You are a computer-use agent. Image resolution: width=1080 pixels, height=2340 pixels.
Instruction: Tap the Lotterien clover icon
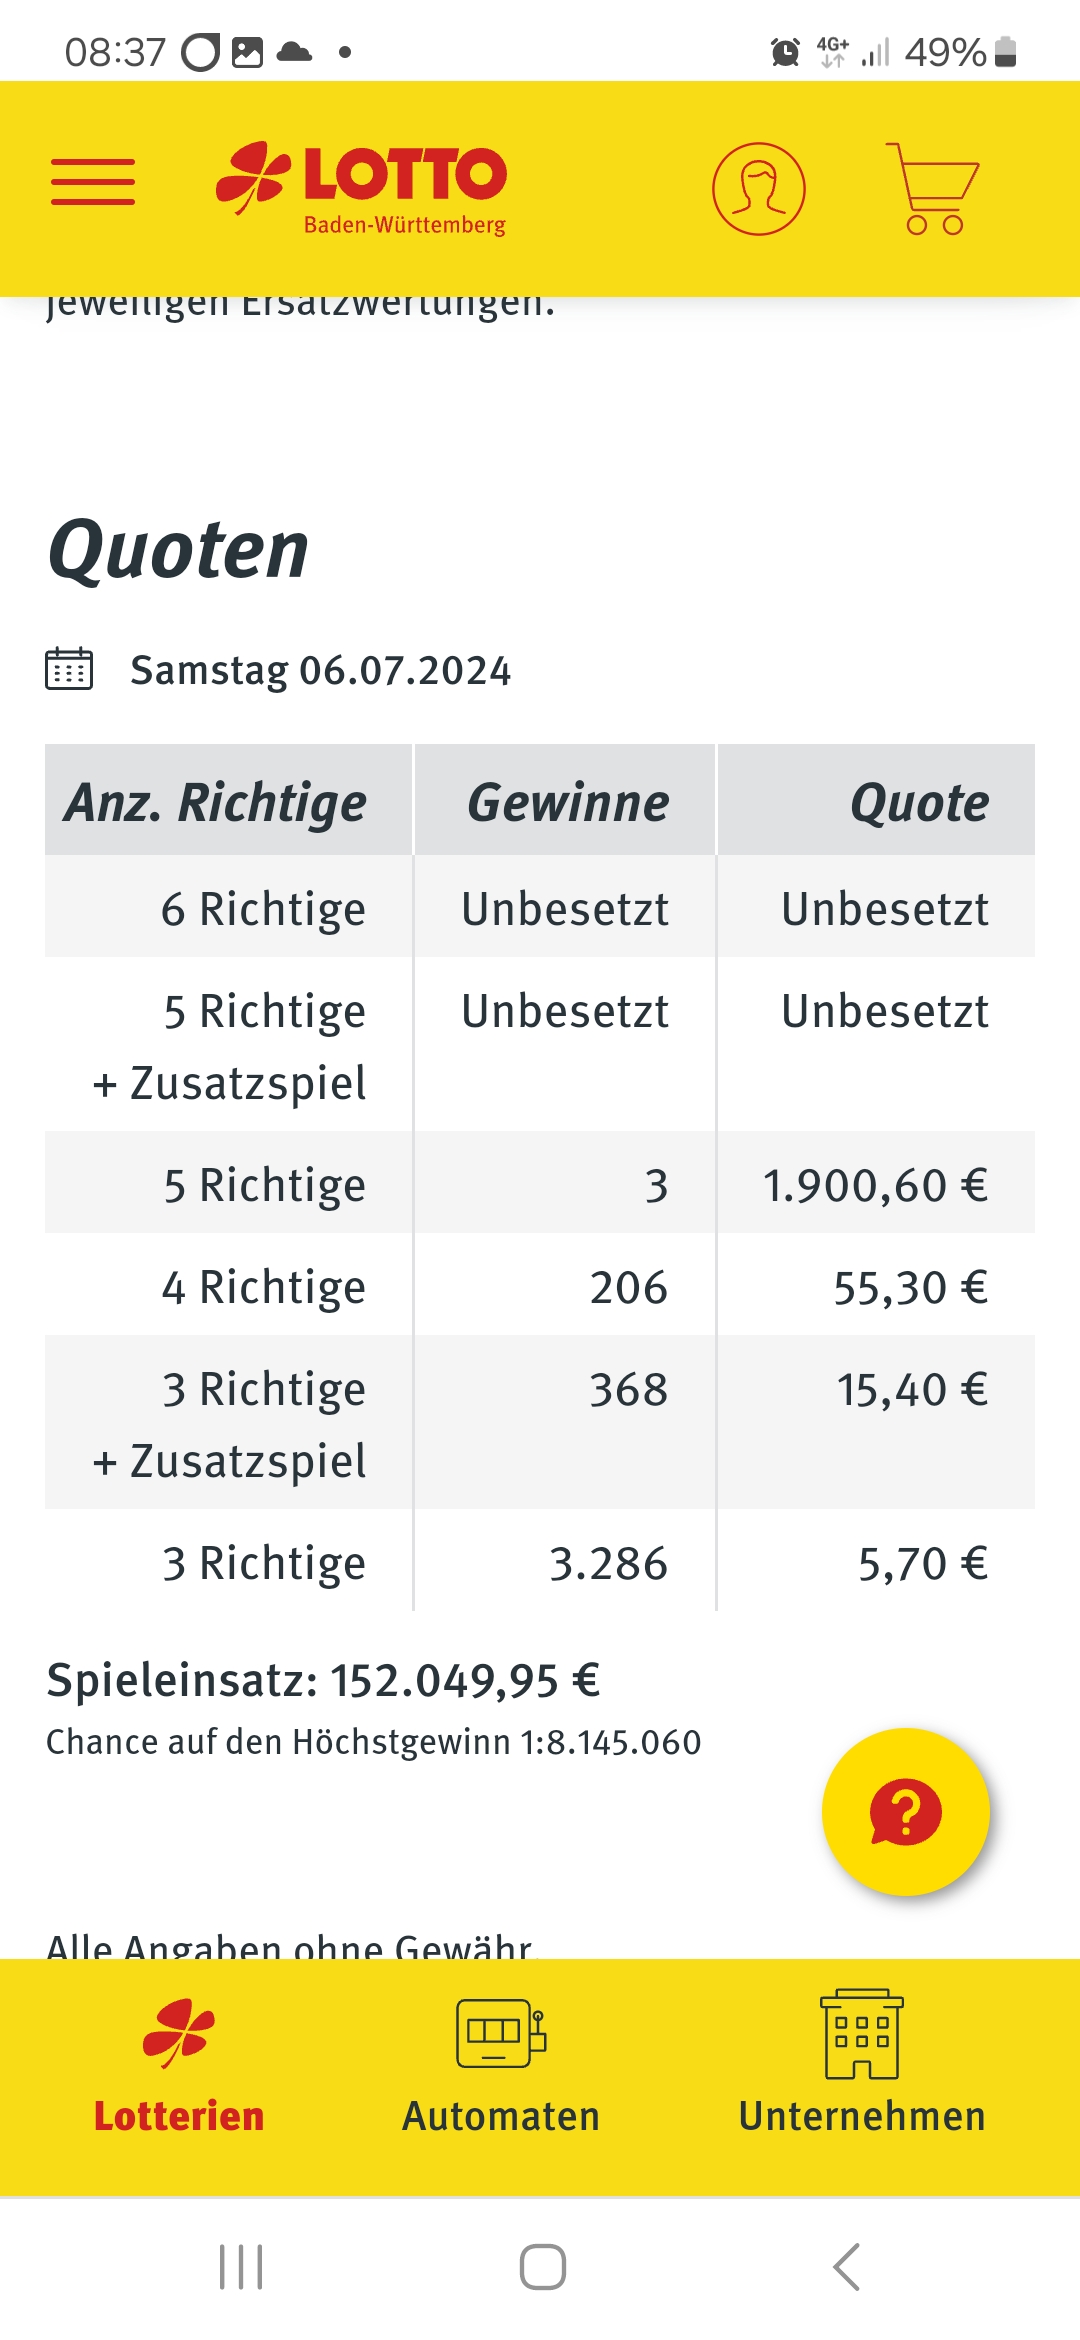(x=179, y=2033)
